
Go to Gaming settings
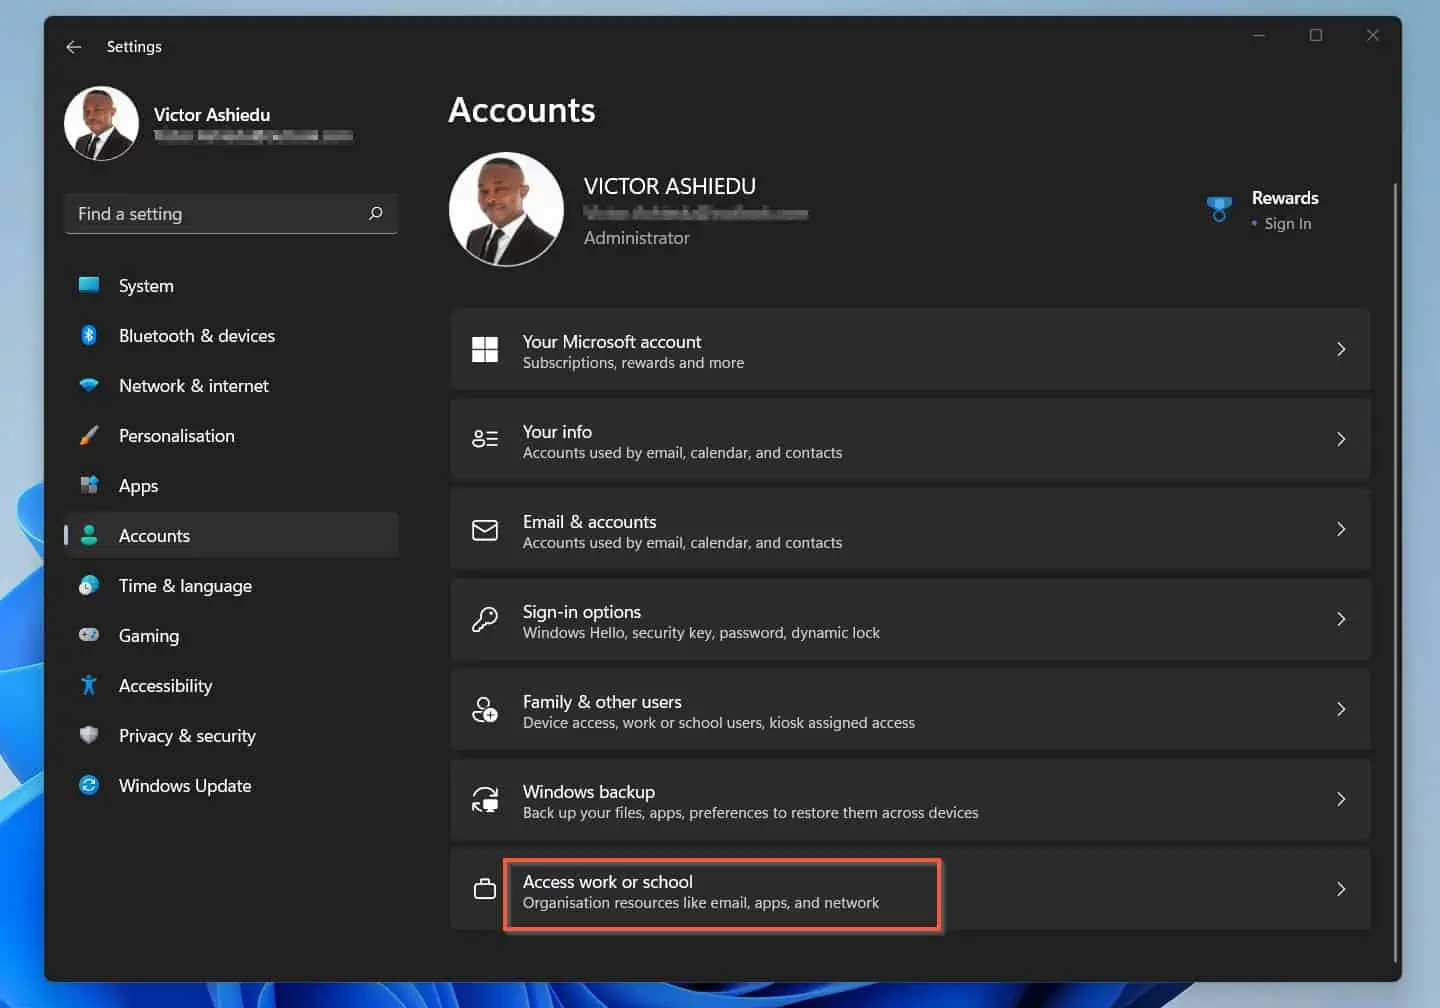(232, 635)
